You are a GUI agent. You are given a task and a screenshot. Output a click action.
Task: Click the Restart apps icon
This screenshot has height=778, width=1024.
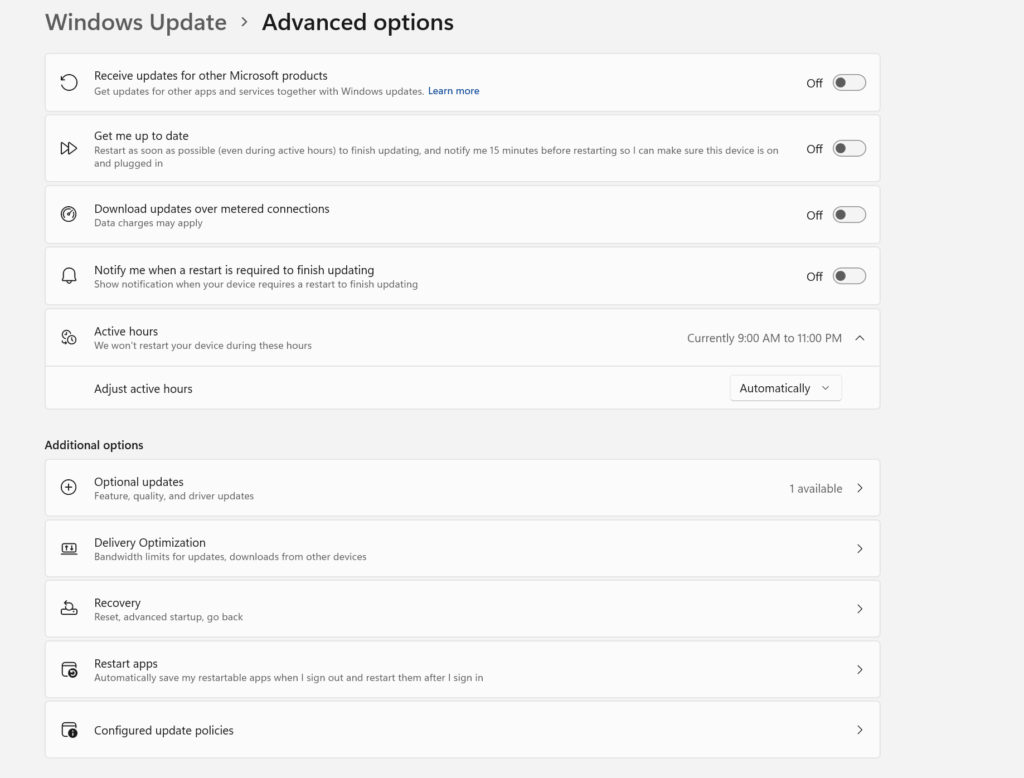pos(69,670)
